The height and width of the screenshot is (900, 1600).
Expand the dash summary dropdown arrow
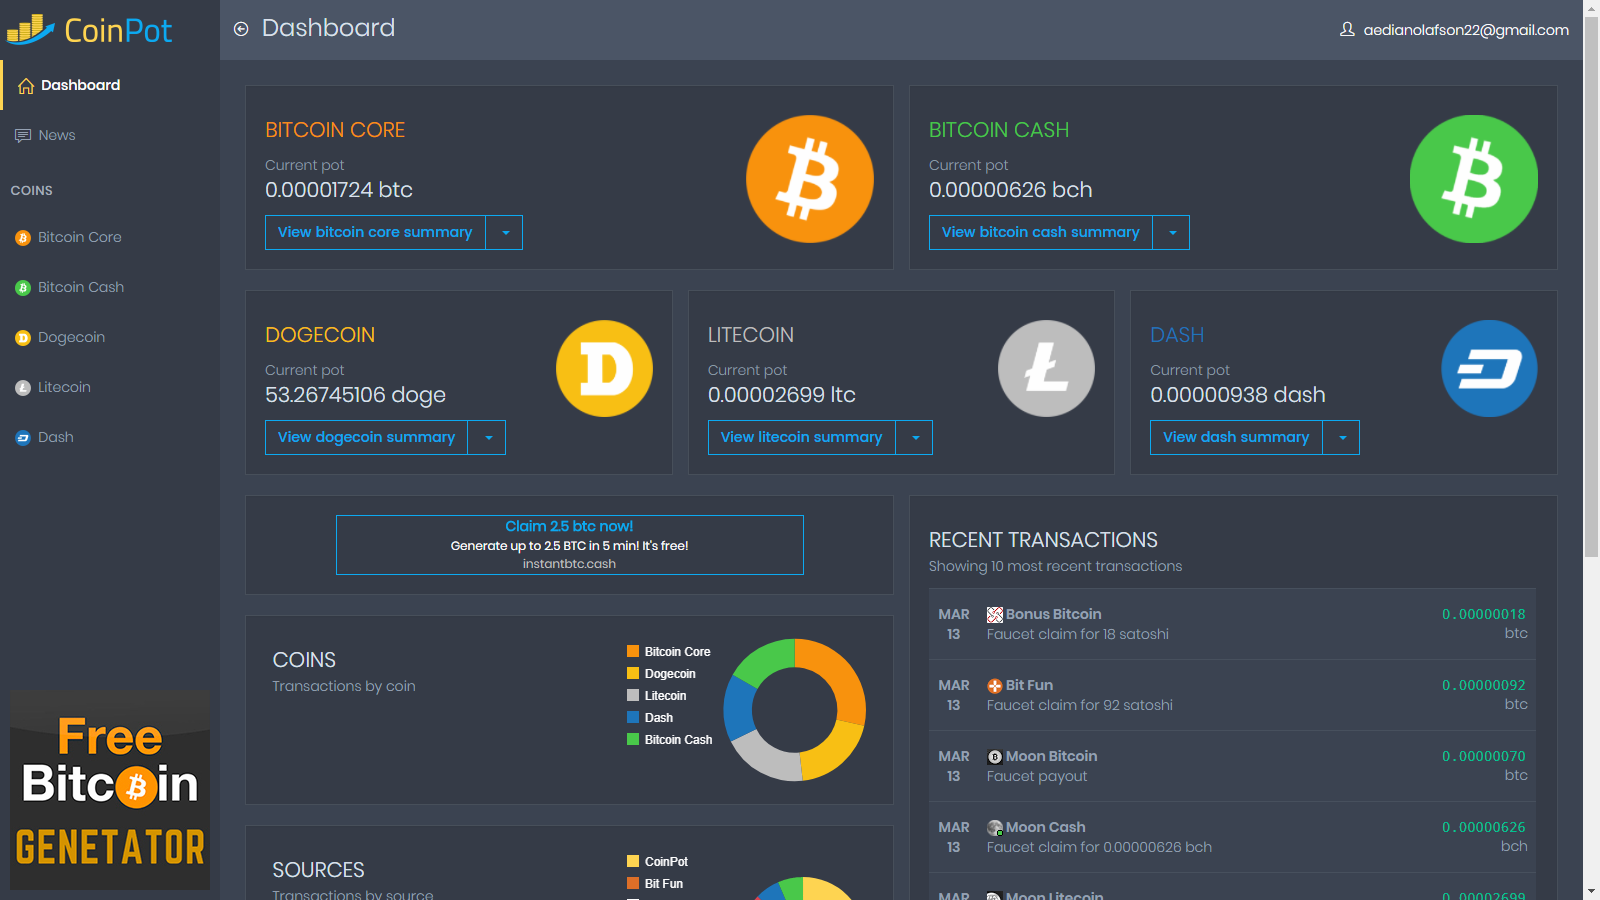click(1341, 438)
